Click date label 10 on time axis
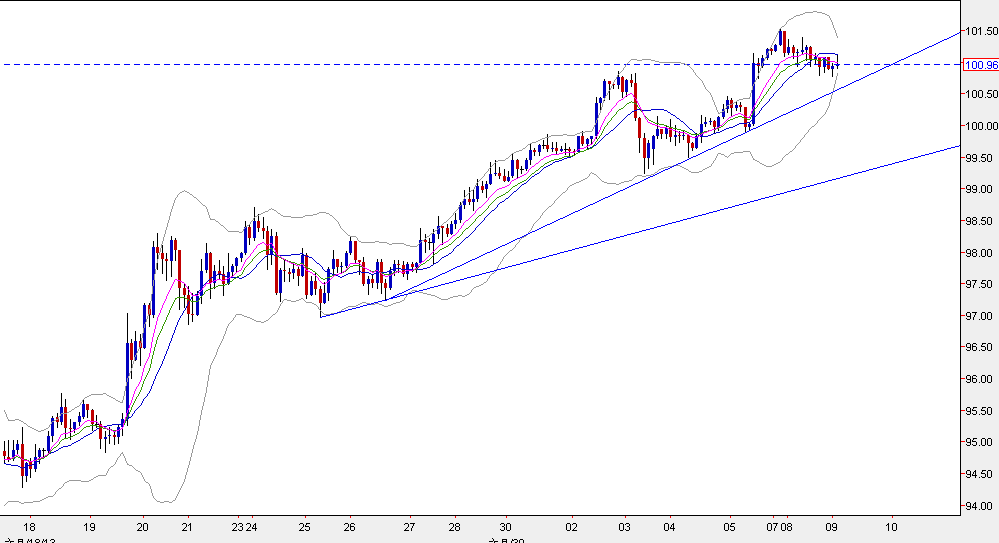Image resolution: width=999 pixels, height=543 pixels. (891, 527)
